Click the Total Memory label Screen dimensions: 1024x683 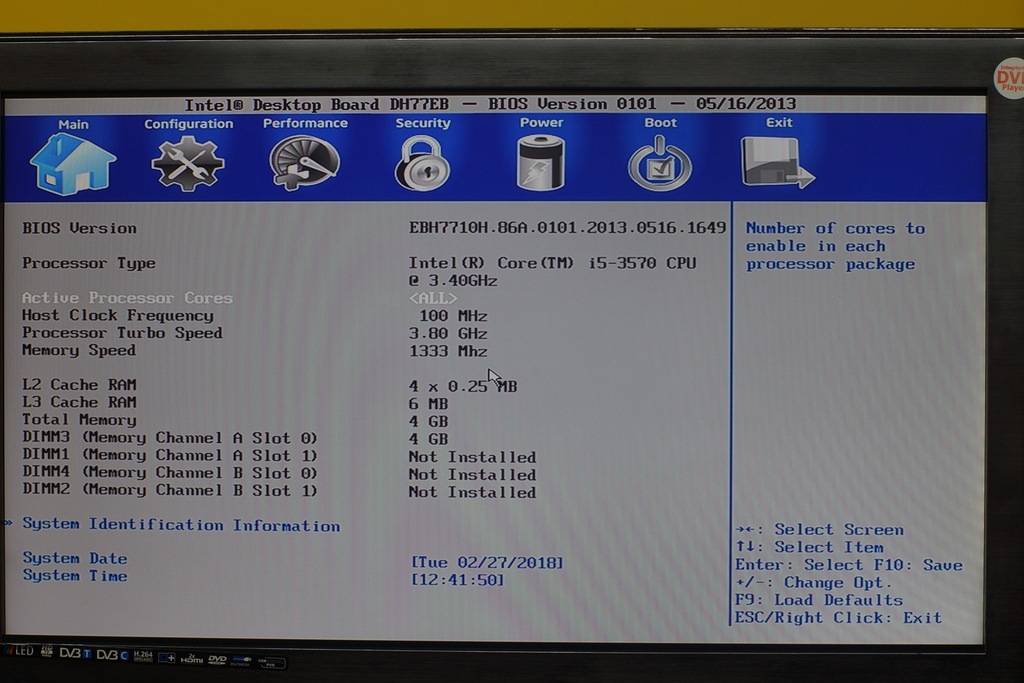pyautogui.click(x=79, y=420)
